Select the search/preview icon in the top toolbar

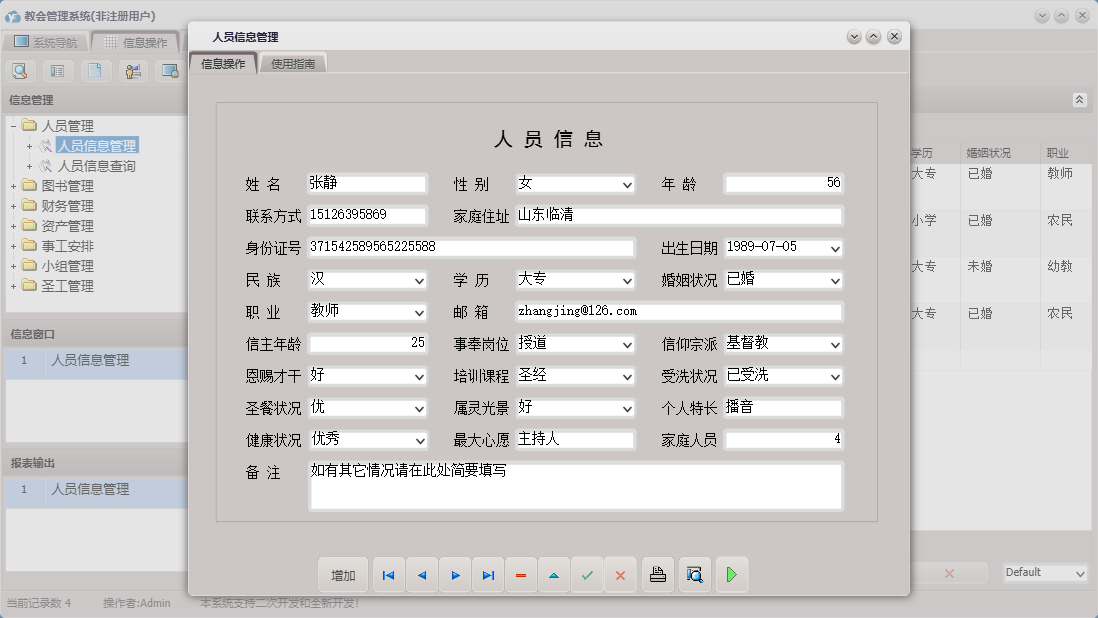20,71
